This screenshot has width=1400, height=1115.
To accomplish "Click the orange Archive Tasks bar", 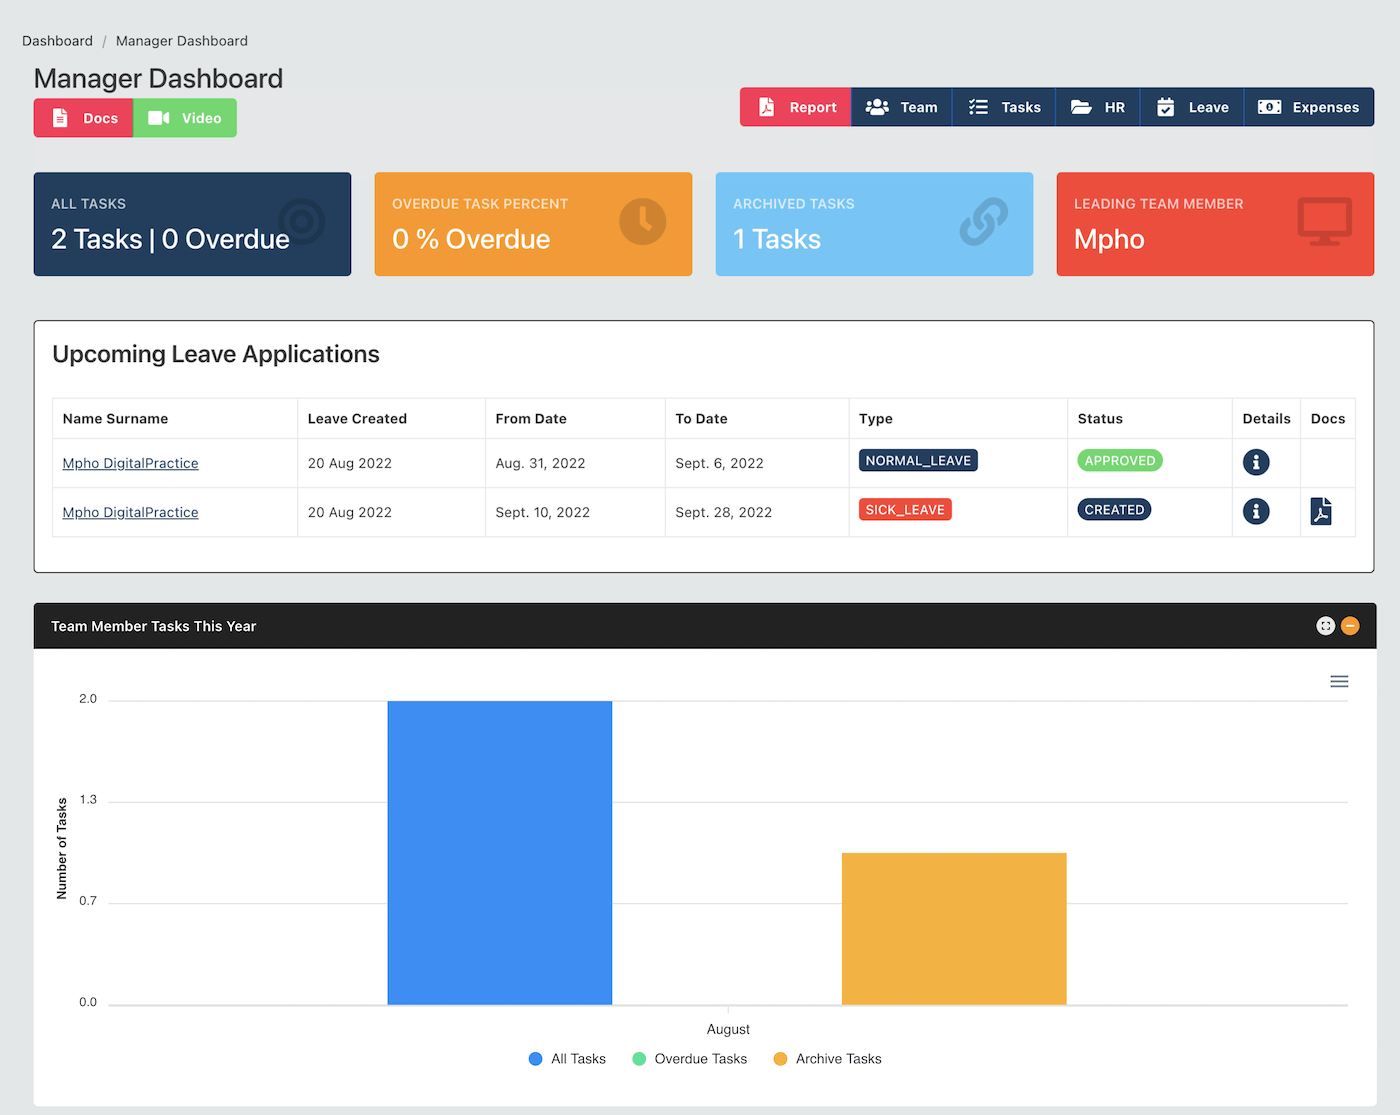I will [954, 929].
